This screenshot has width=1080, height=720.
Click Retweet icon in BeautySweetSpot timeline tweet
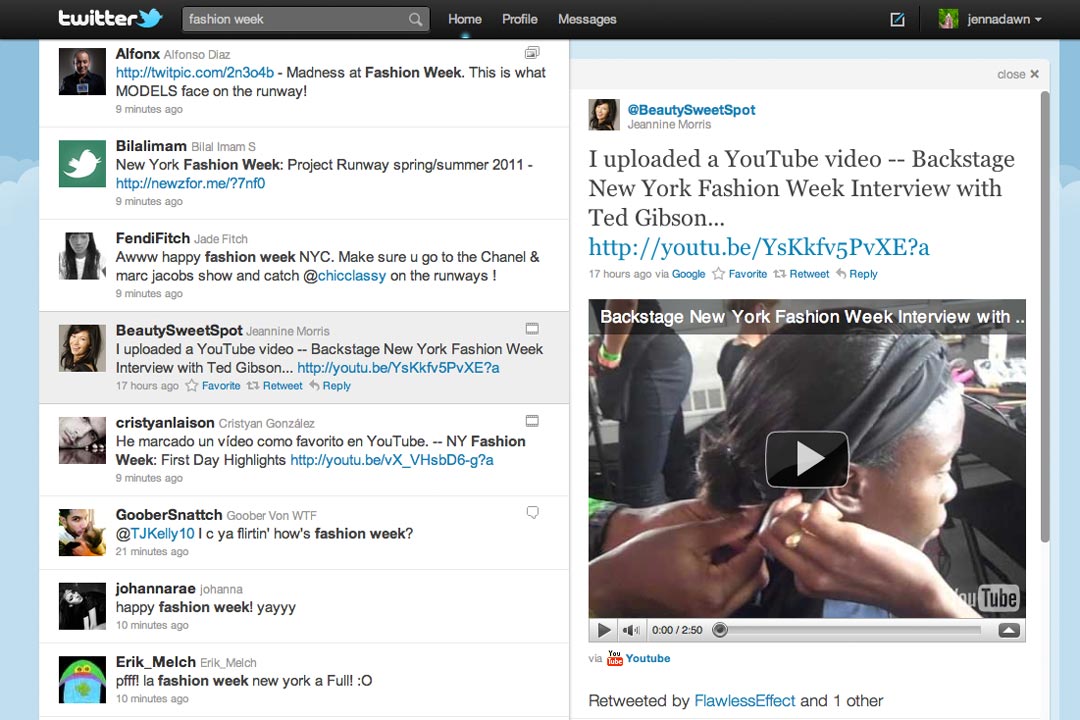[x=253, y=386]
